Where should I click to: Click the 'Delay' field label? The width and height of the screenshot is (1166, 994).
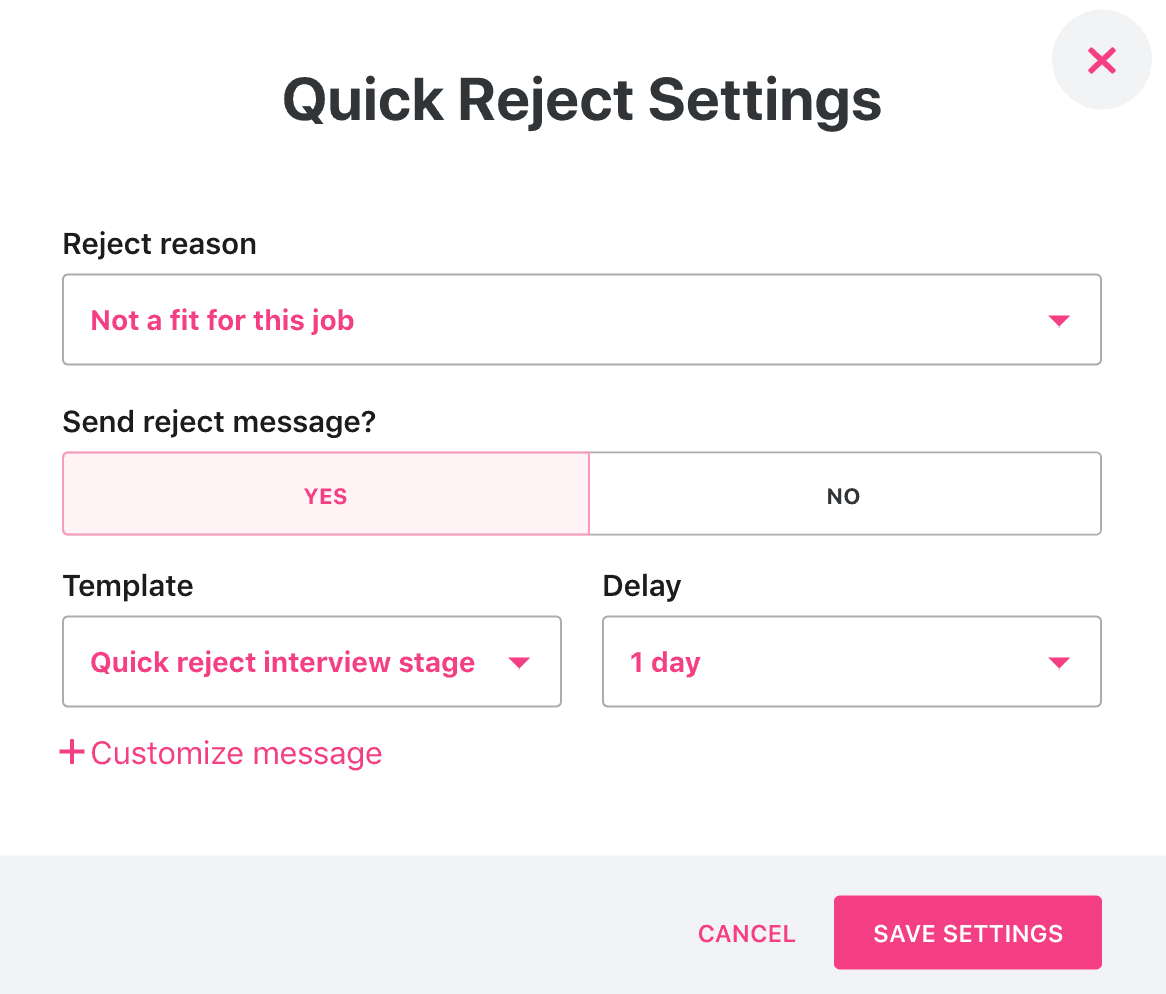(642, 586)
